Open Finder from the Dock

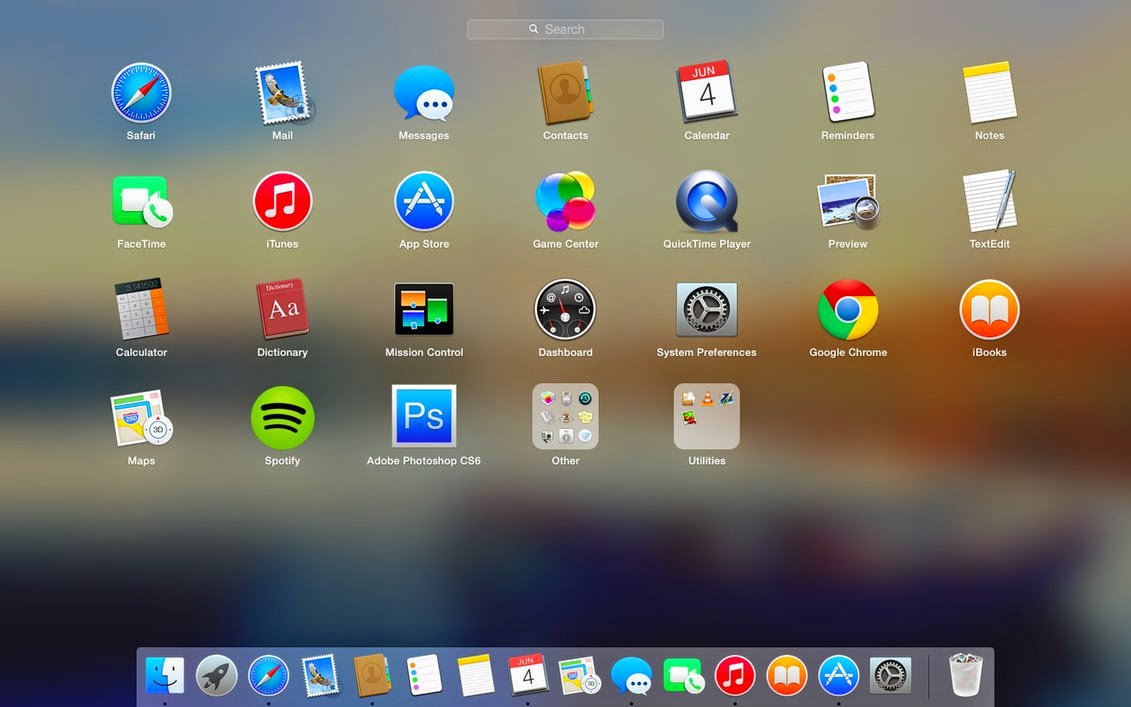(164, 676)
